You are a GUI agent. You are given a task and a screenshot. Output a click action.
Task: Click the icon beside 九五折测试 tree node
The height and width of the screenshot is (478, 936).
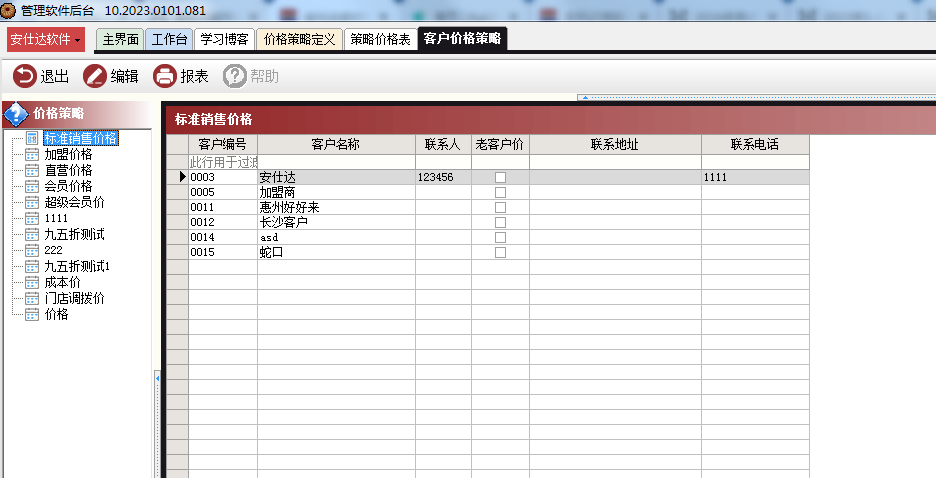[32, 235]
